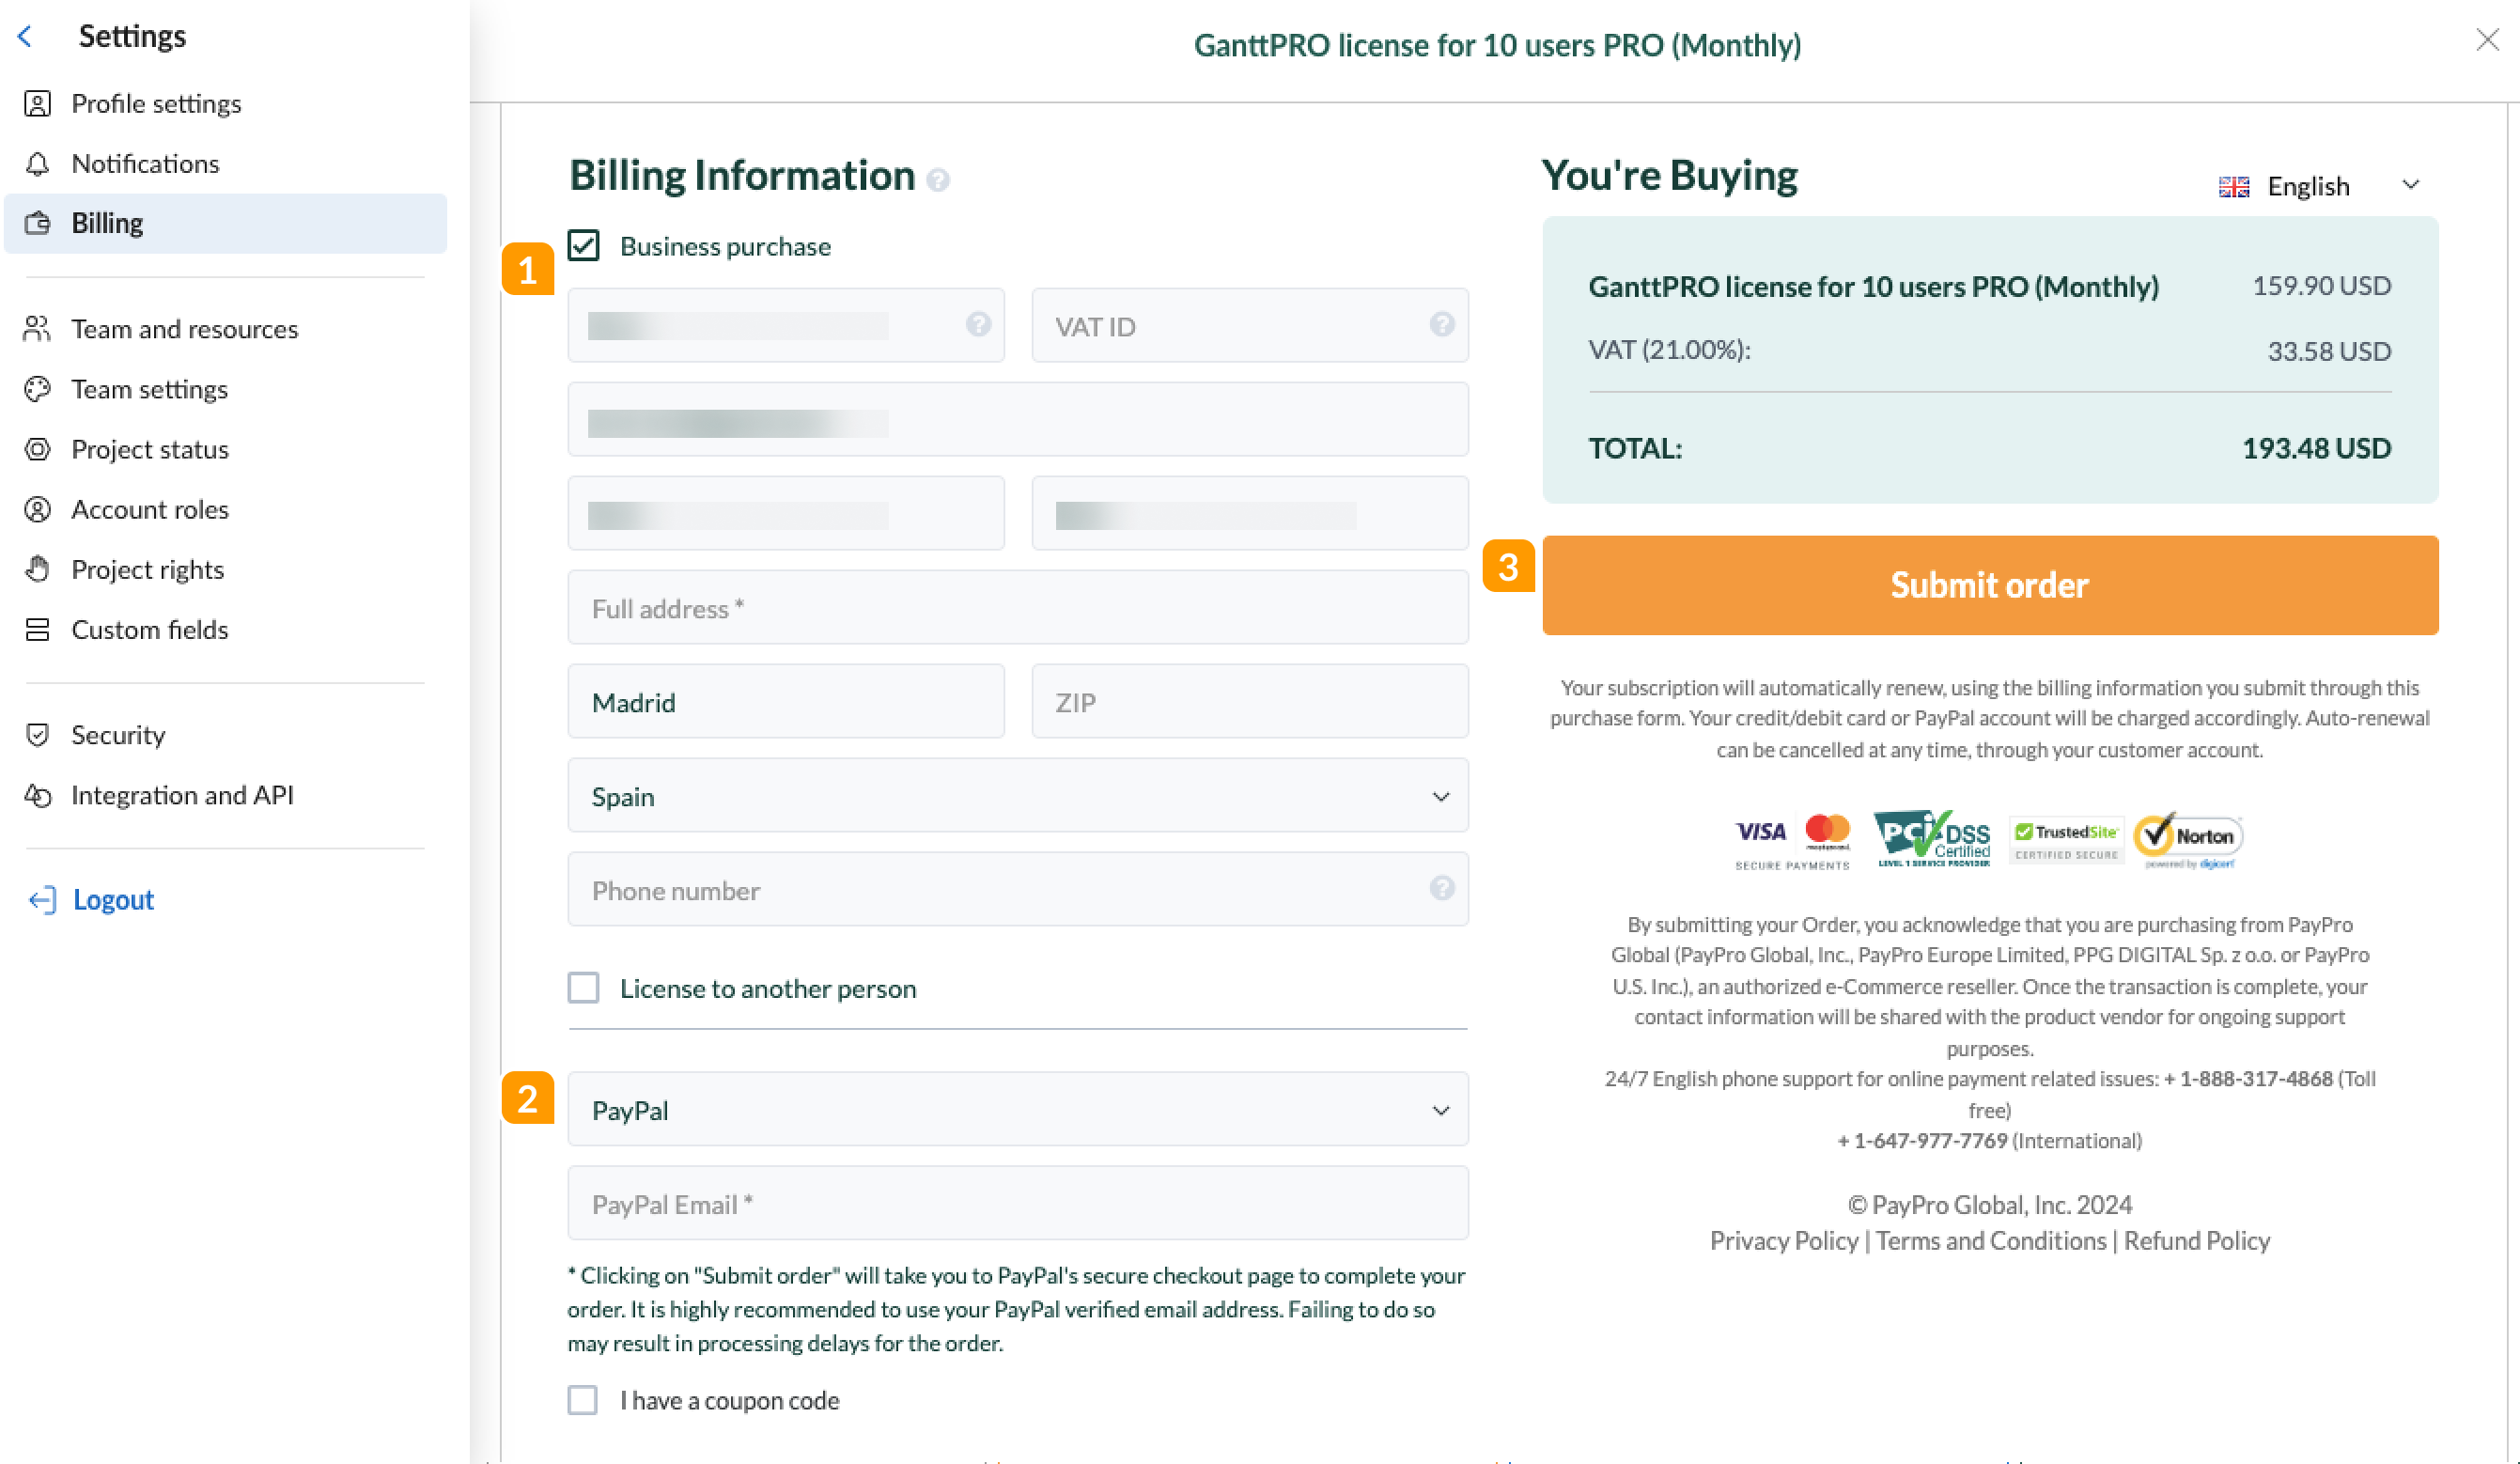
Task: Click the Visa secure payments logo
Action: pos(1761,831)
